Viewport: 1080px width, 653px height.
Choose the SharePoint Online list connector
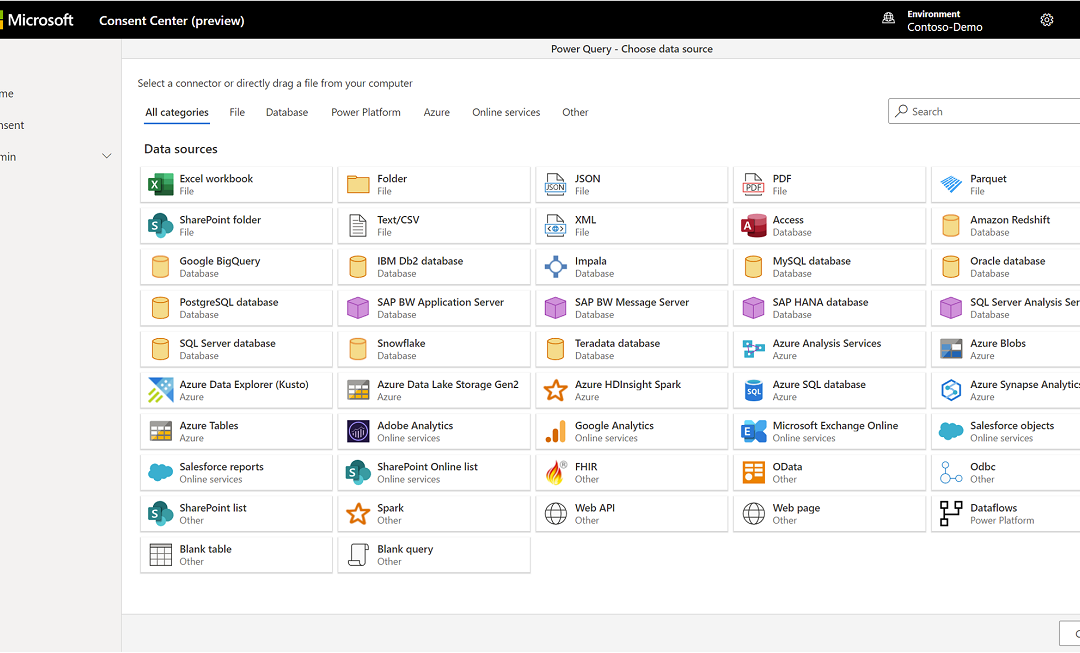tap(434, 473)
